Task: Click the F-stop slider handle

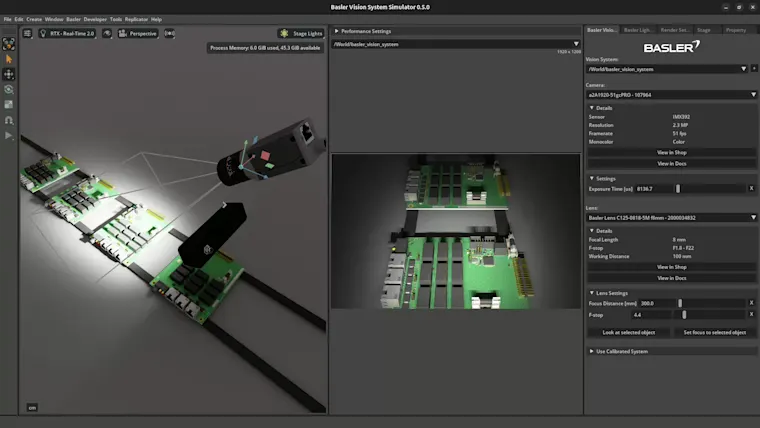Action: click(x=684, y=315)
